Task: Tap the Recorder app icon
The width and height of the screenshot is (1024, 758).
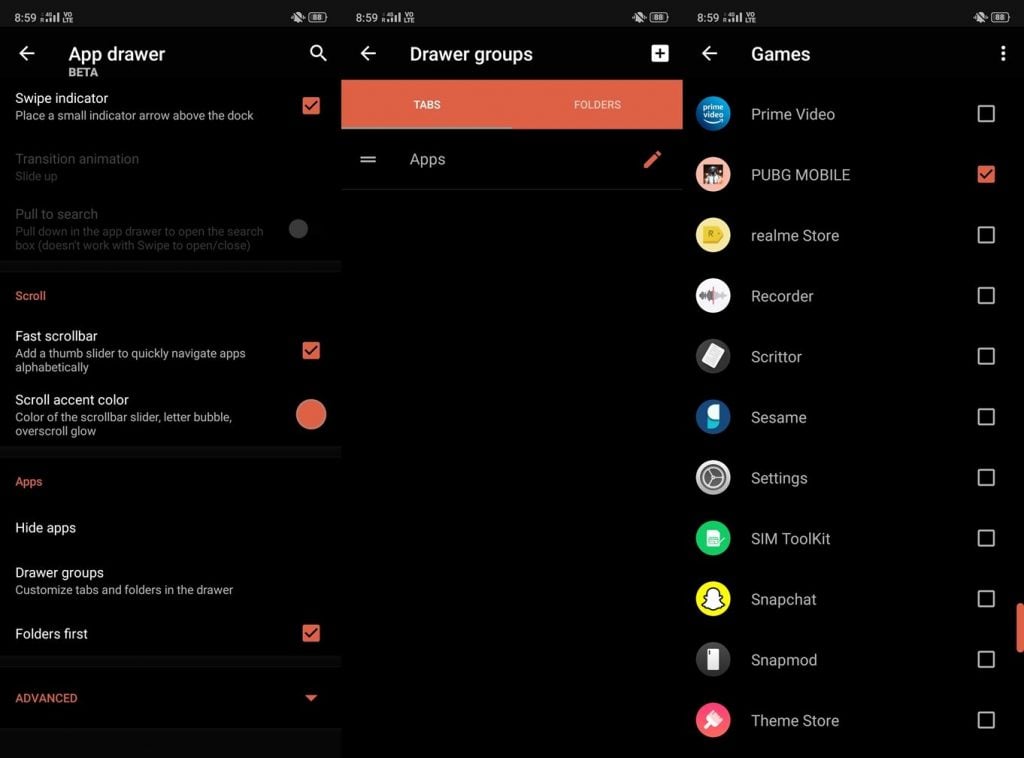Action: click(712, 296)
